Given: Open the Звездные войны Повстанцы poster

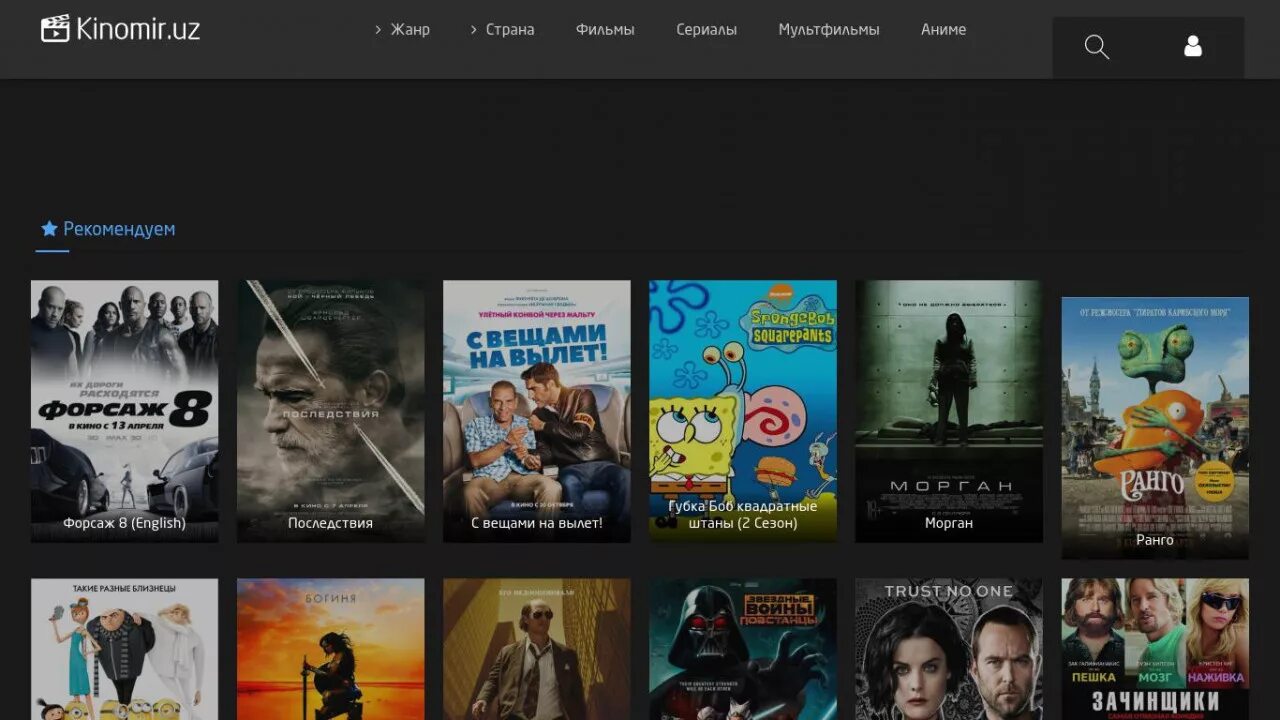Looking at the screenshot, I should [x=743, y=649].
